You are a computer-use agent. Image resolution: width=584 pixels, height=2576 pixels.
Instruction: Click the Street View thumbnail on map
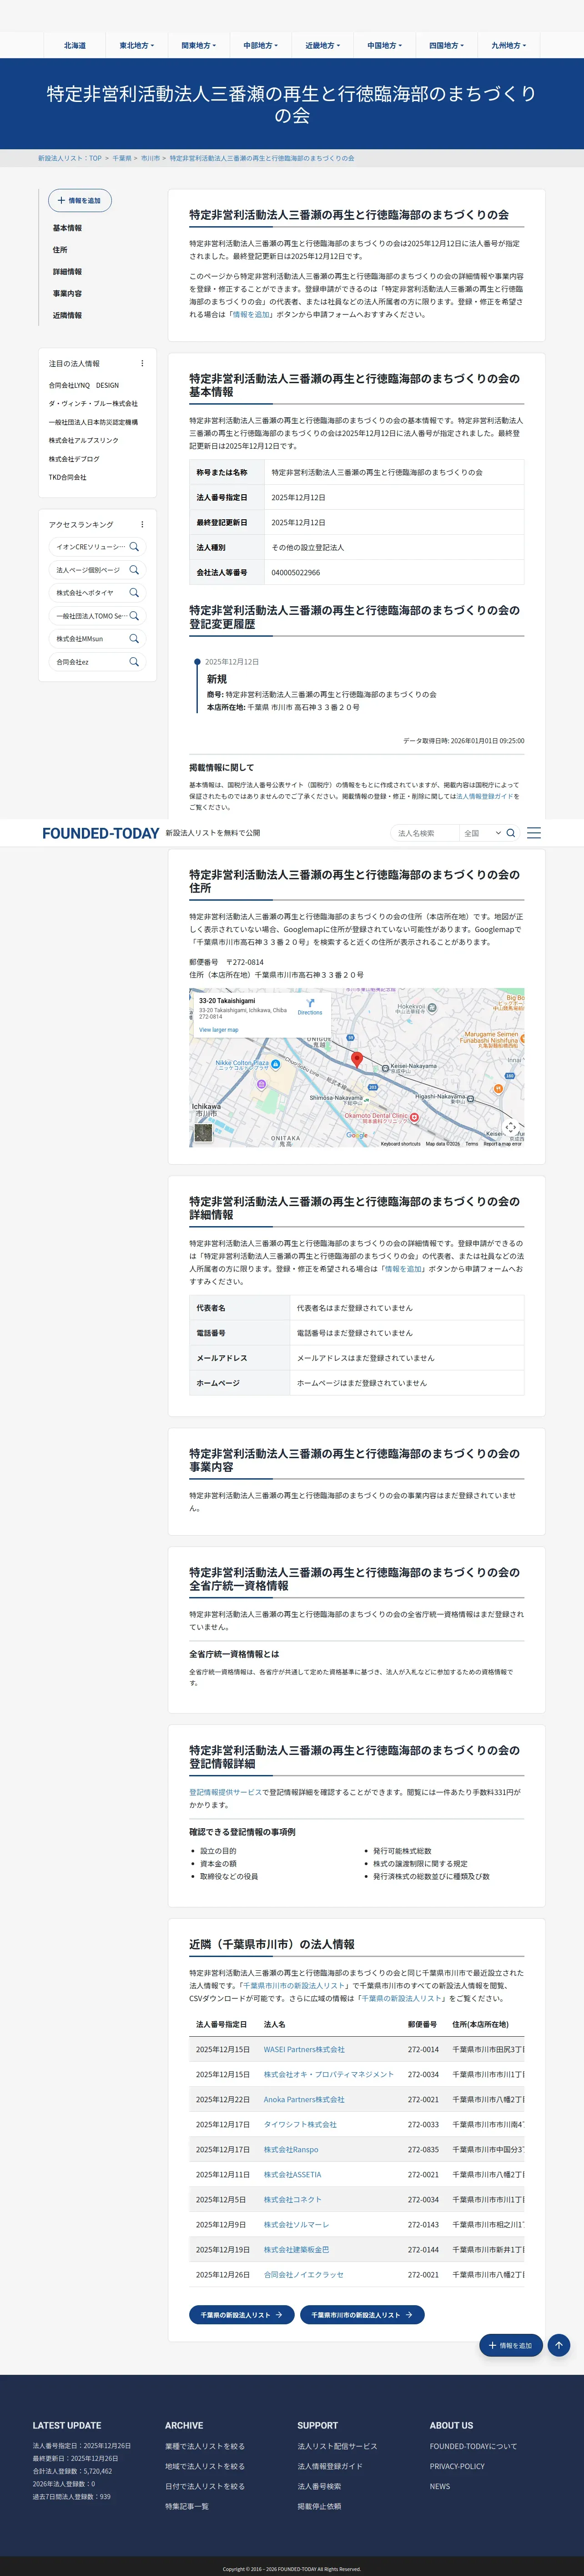(203, 1133)
